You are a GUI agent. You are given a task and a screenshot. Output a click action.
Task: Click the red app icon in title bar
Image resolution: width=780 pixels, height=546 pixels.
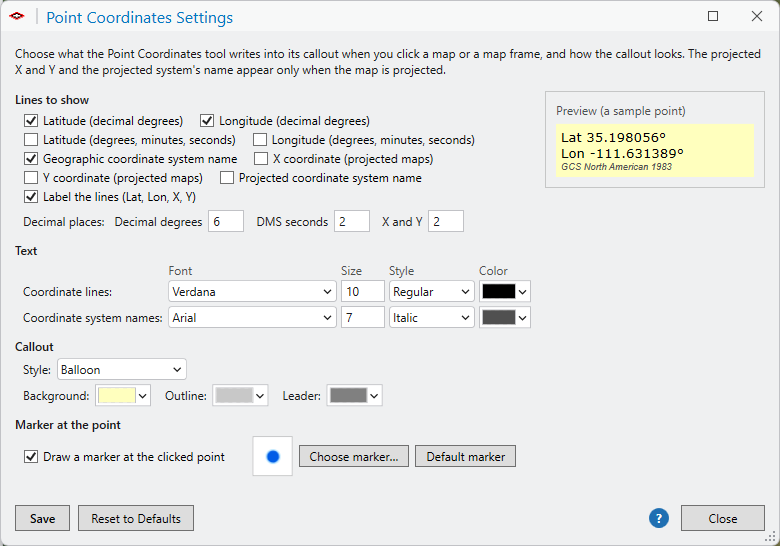17,16
